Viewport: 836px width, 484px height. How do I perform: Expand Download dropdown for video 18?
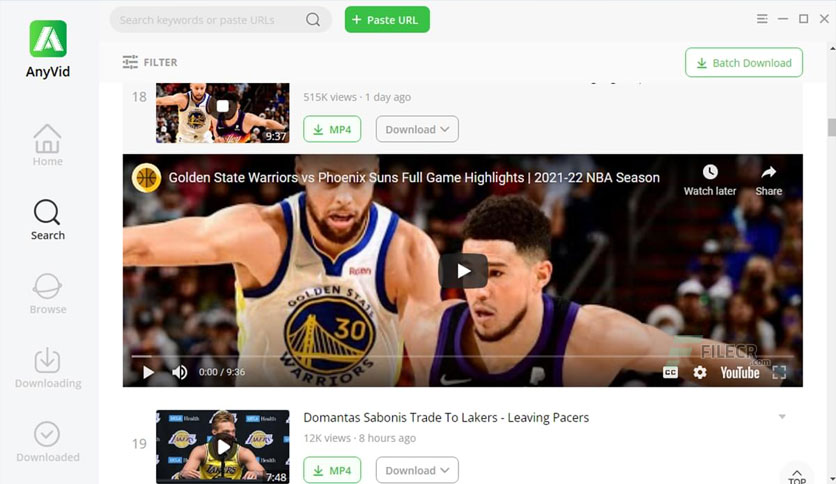click(417, 129)
